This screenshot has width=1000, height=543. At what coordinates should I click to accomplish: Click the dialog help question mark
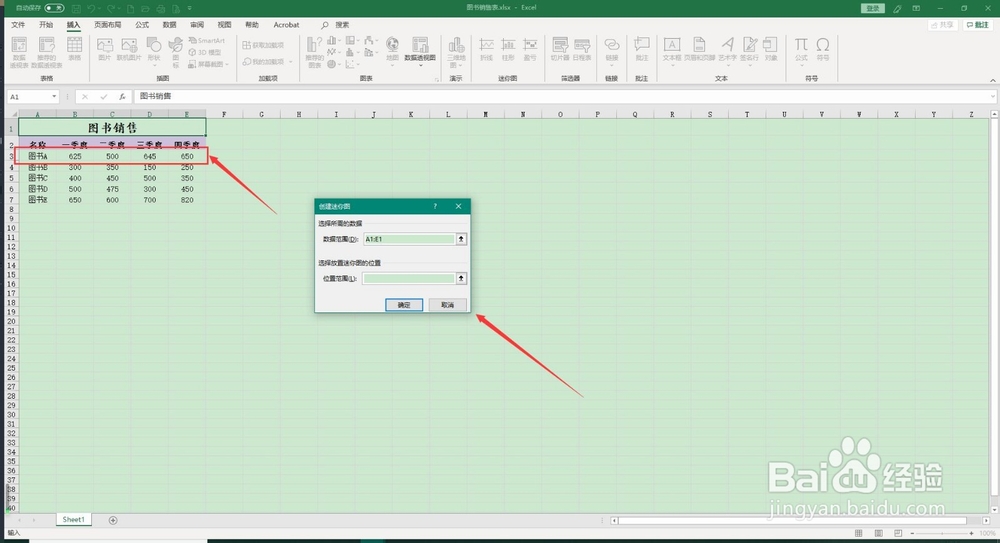[436, 206]
